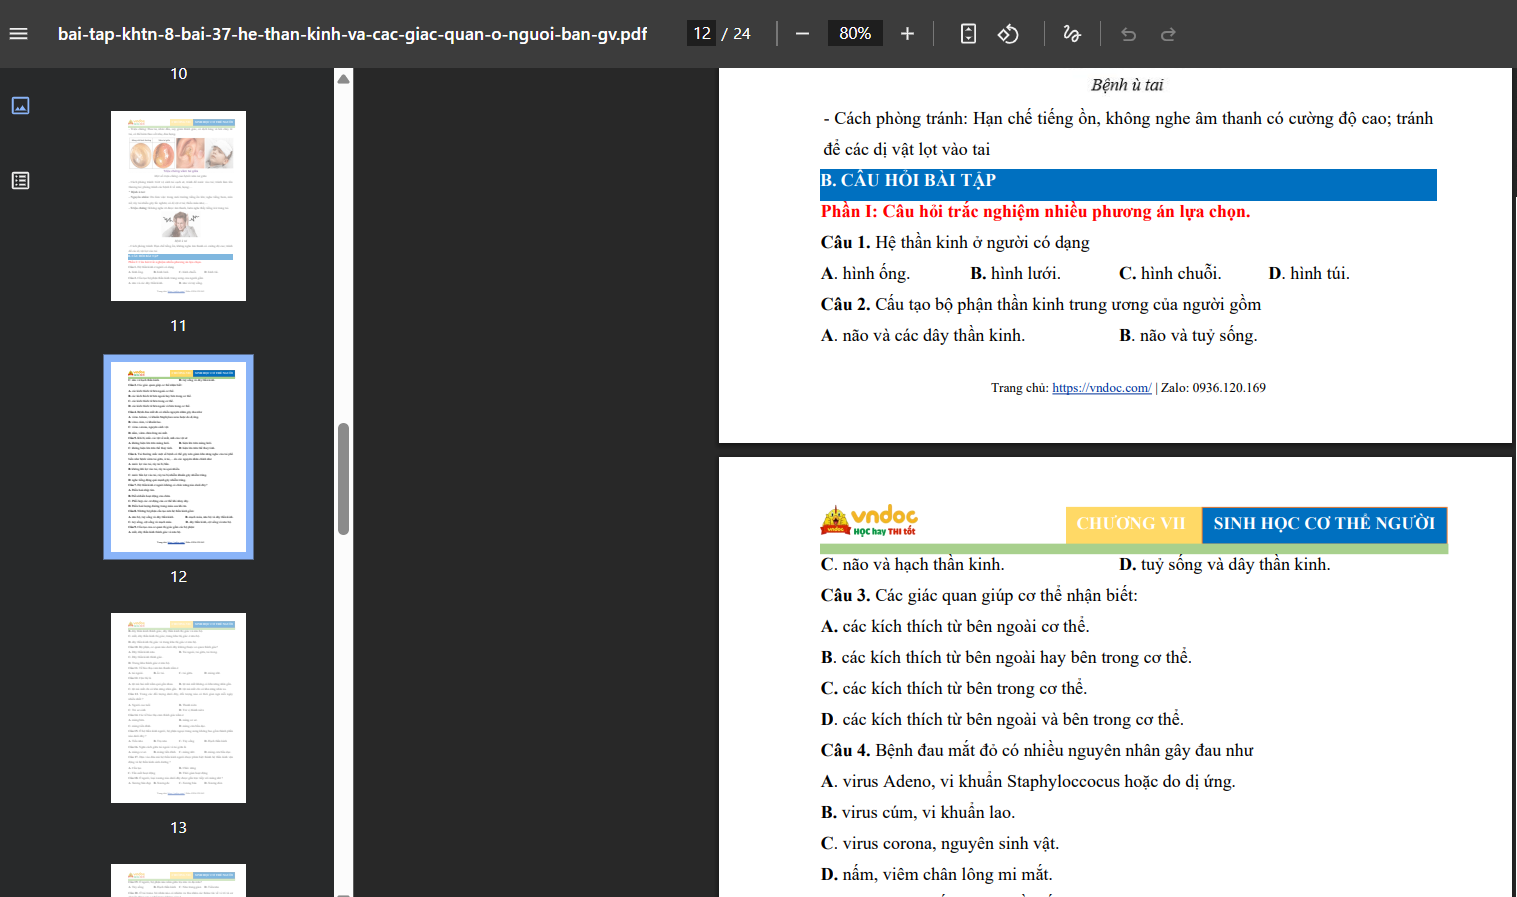Click answer 'A. hình ống.'
Image resolution: width=1517 pixels, height=897 pixels.
[x=865, y=273]
